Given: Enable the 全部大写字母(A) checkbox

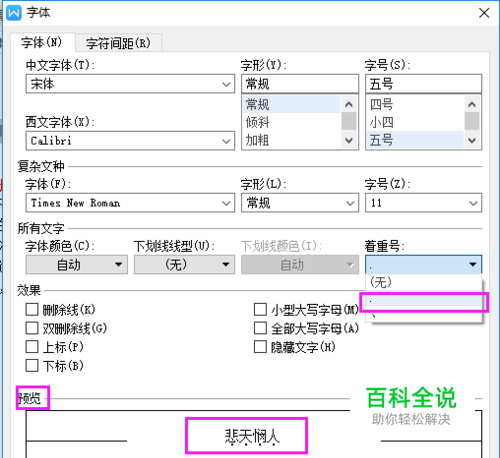Looking at the screenshot, I should tap(260, 328).
